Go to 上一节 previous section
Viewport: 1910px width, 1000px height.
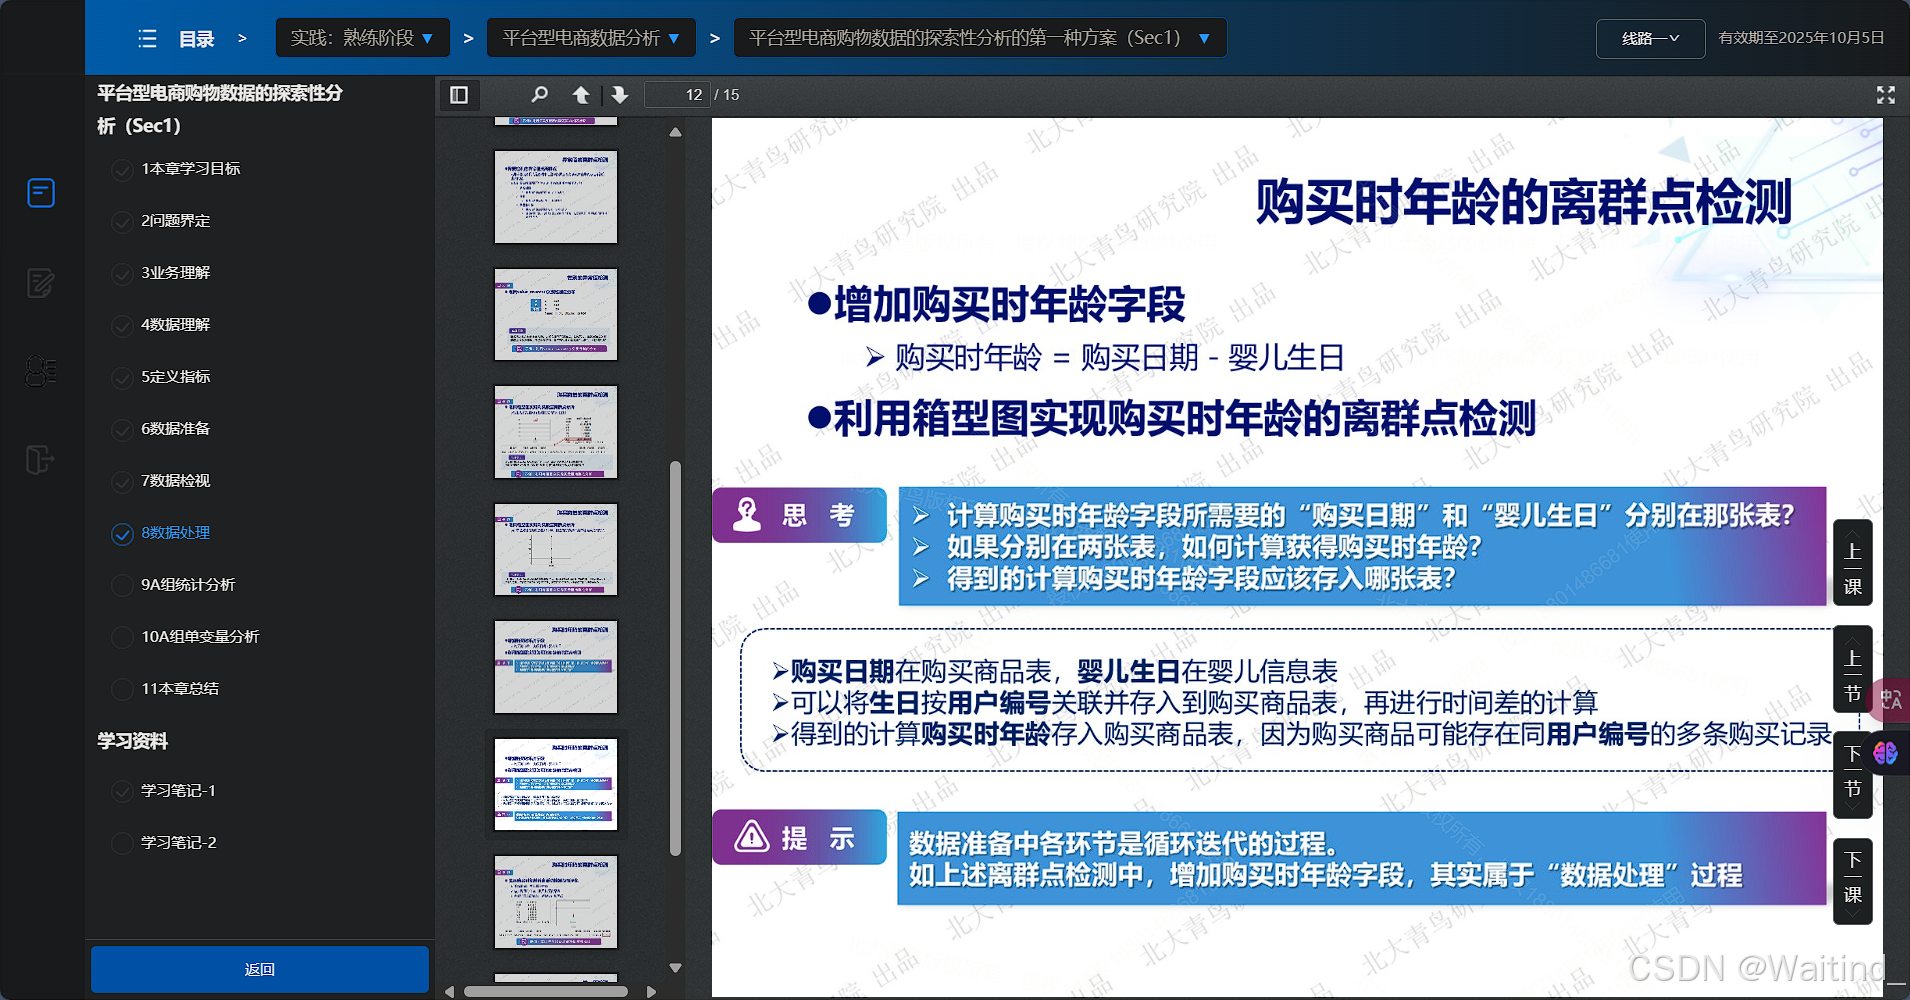coord(1852,669)
